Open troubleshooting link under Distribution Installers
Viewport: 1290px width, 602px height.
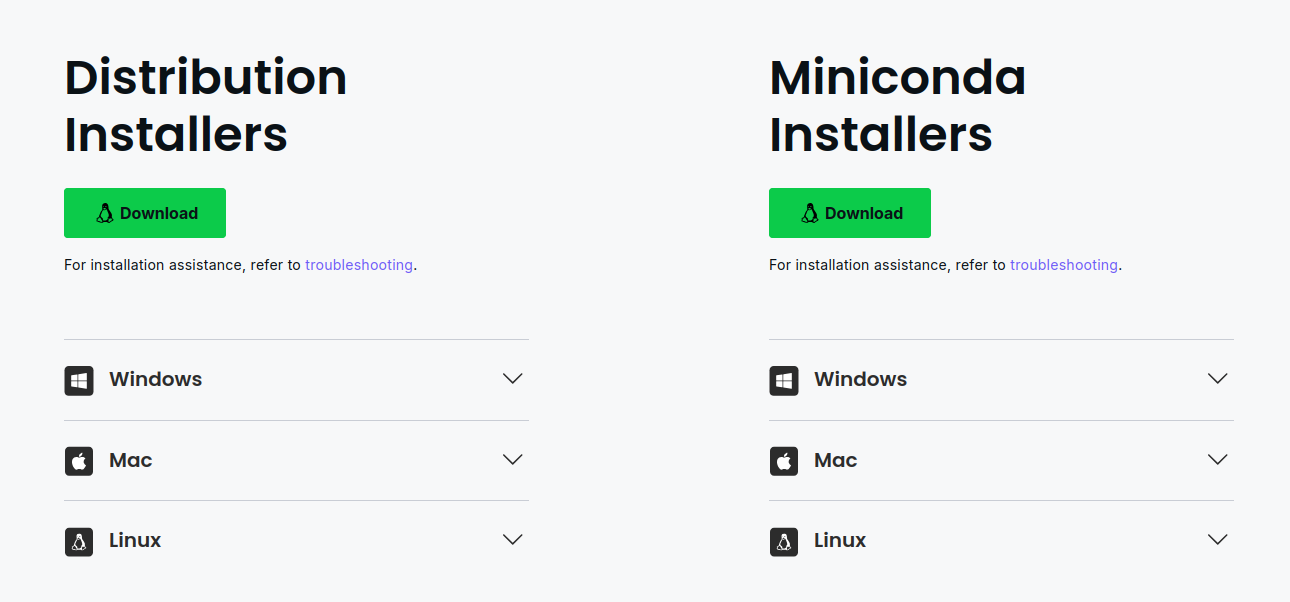(359, 265)
